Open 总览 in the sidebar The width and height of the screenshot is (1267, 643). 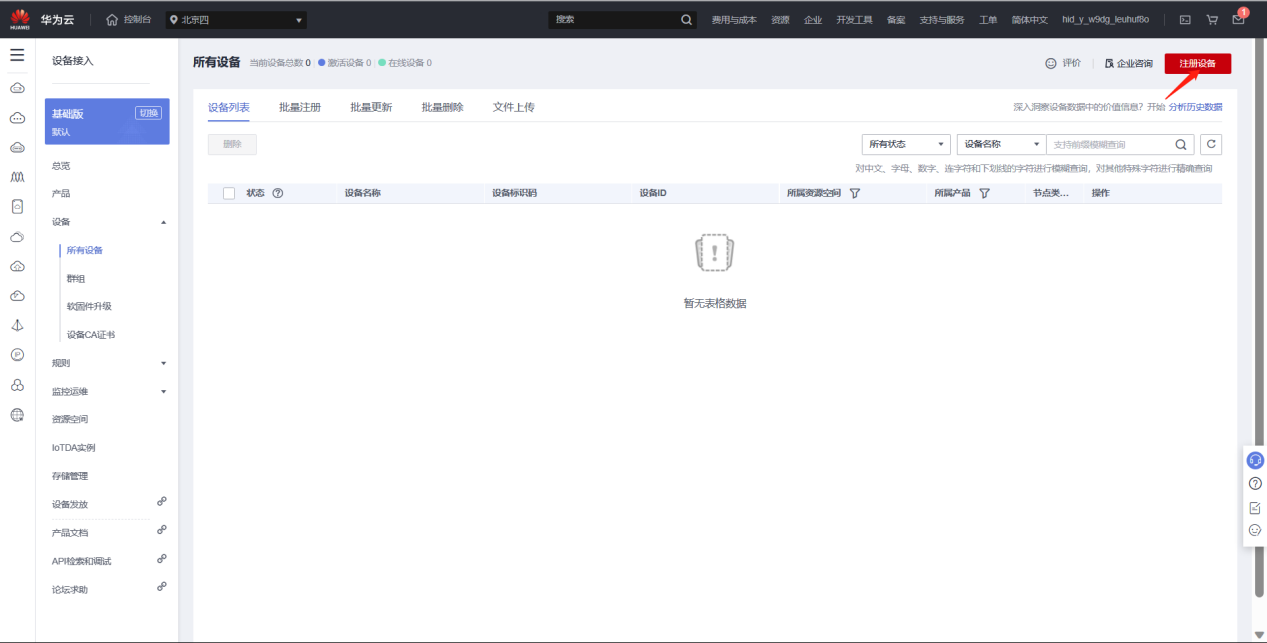click(61, 166)
